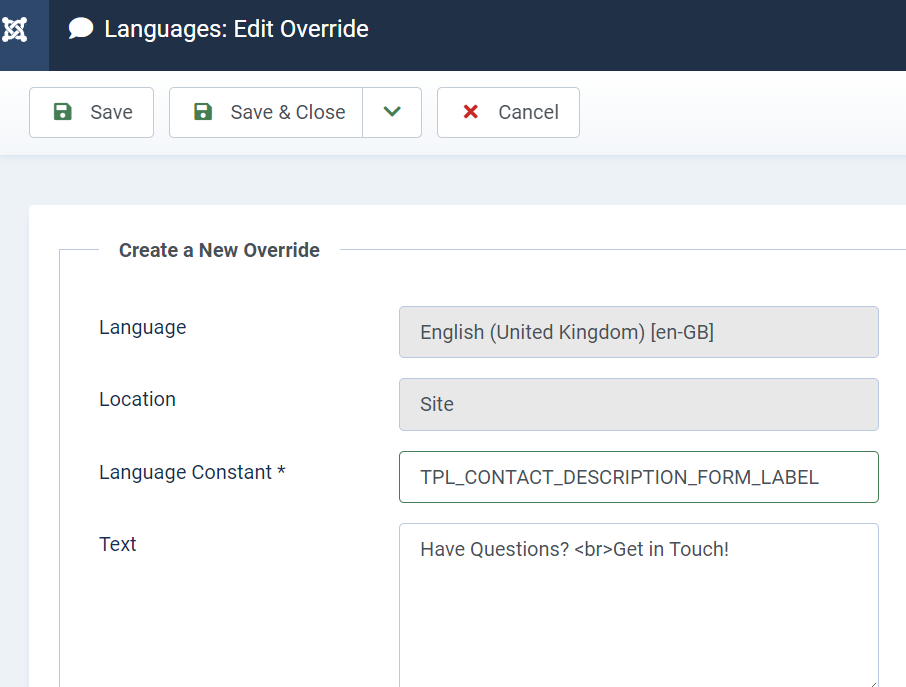Click inside the Text override textarea
The image size is (906, 687).
(638, 610)
